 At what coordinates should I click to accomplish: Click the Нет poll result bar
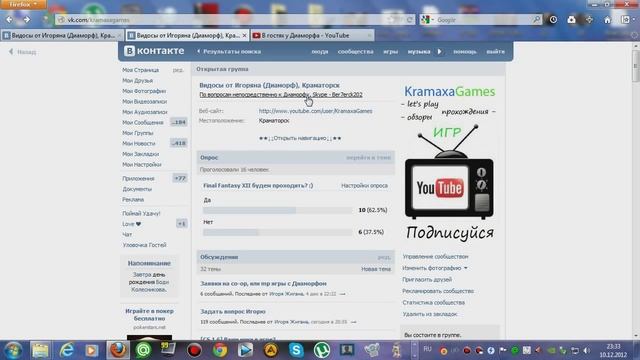[278, 232]
